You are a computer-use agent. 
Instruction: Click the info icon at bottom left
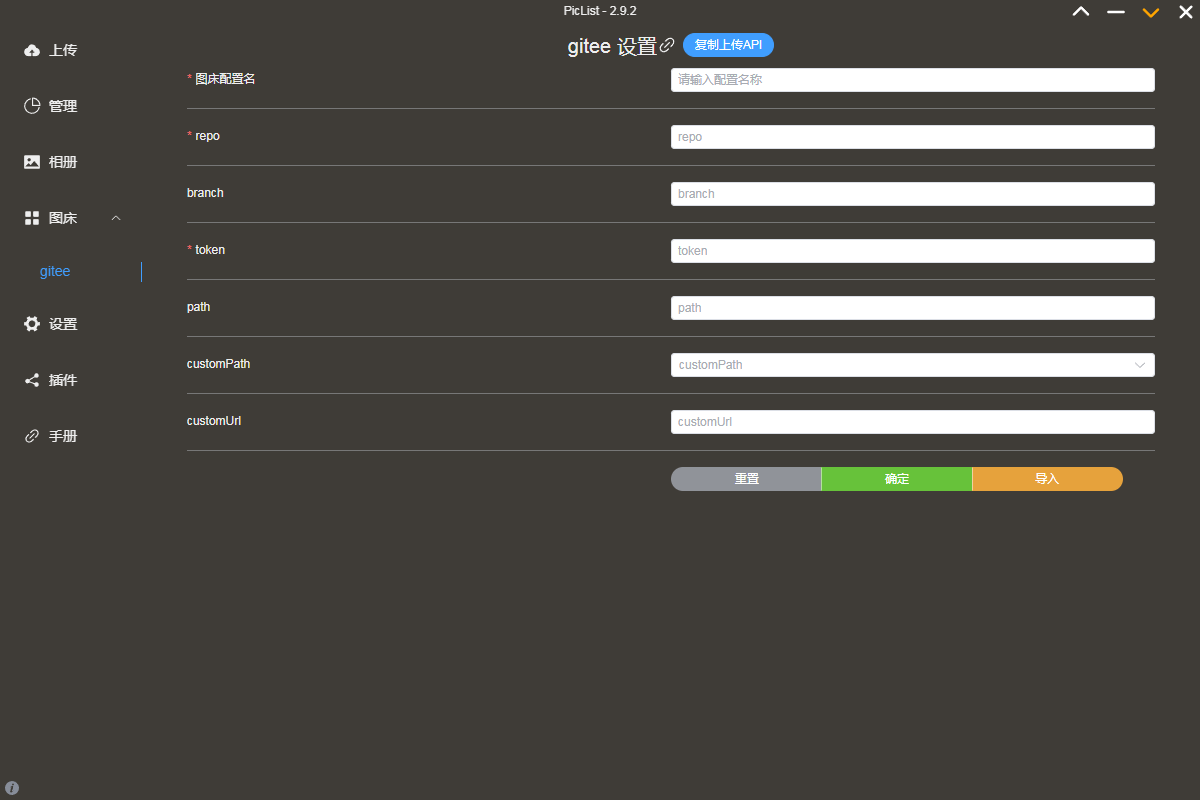[12, 788]
